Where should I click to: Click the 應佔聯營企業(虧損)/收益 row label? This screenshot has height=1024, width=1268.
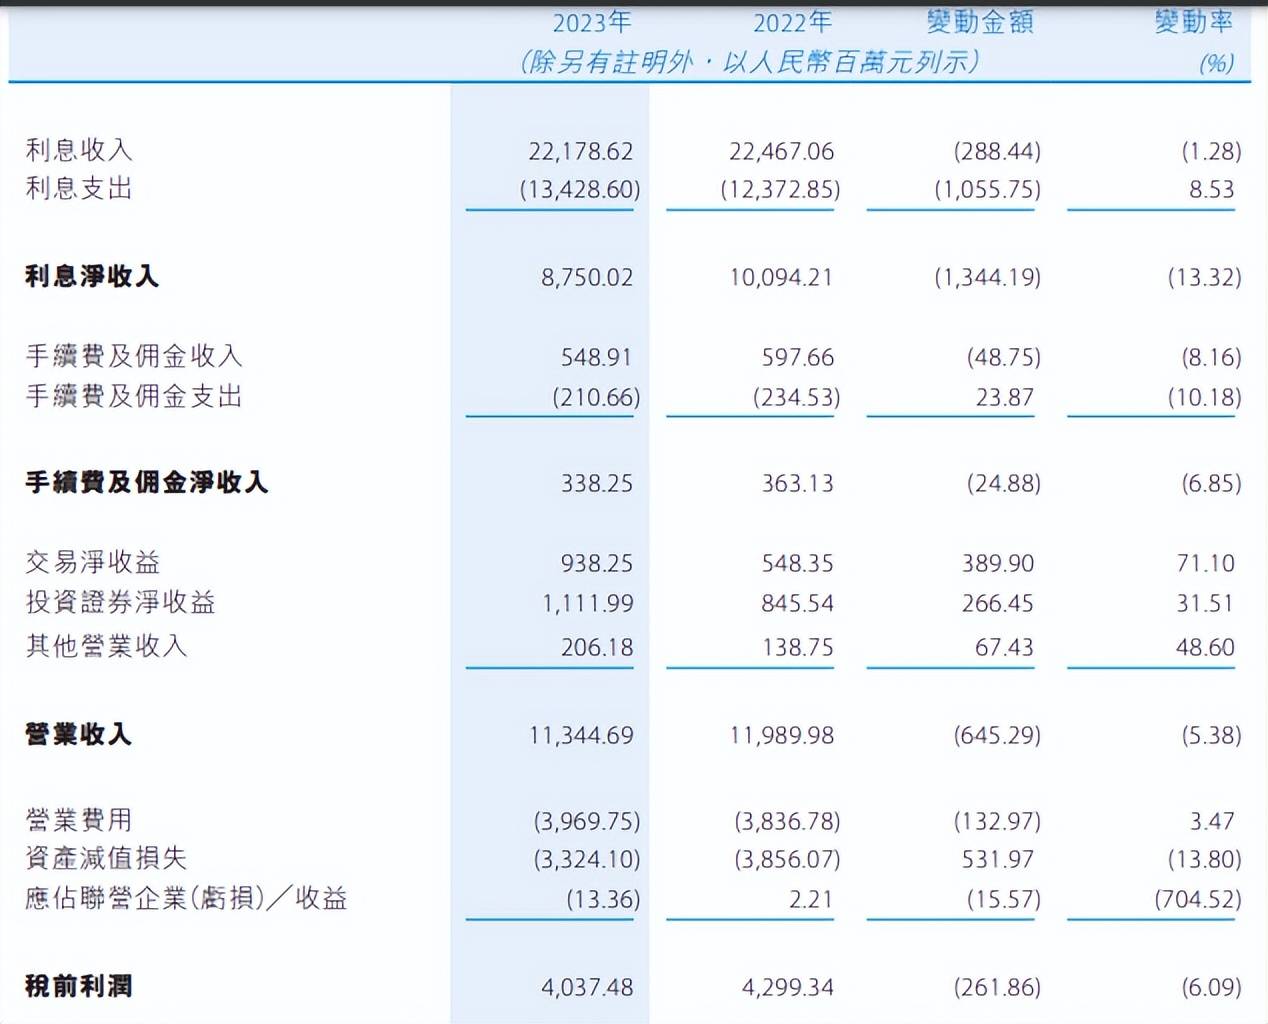coord(186,898)
